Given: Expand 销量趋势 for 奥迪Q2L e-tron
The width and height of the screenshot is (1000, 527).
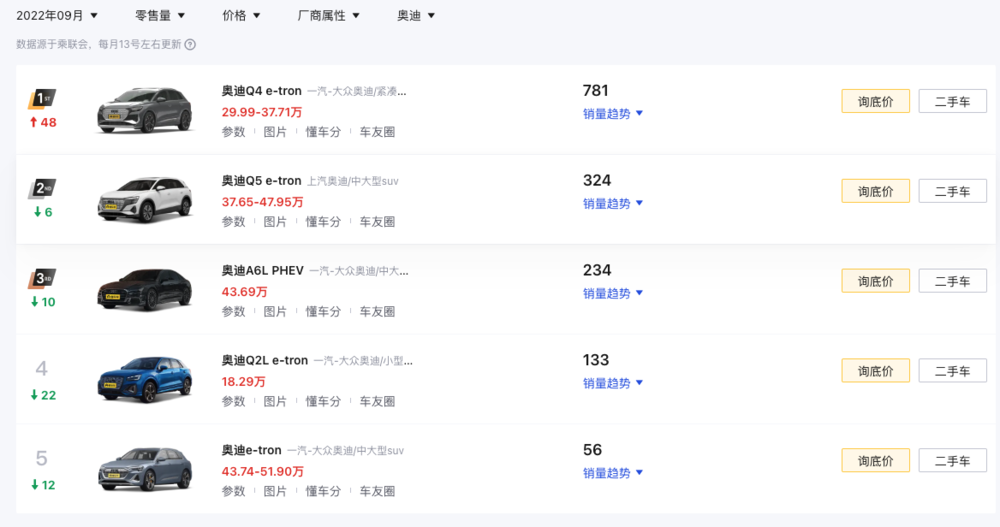Looking at the screenshot, I should tap(613, 383).
